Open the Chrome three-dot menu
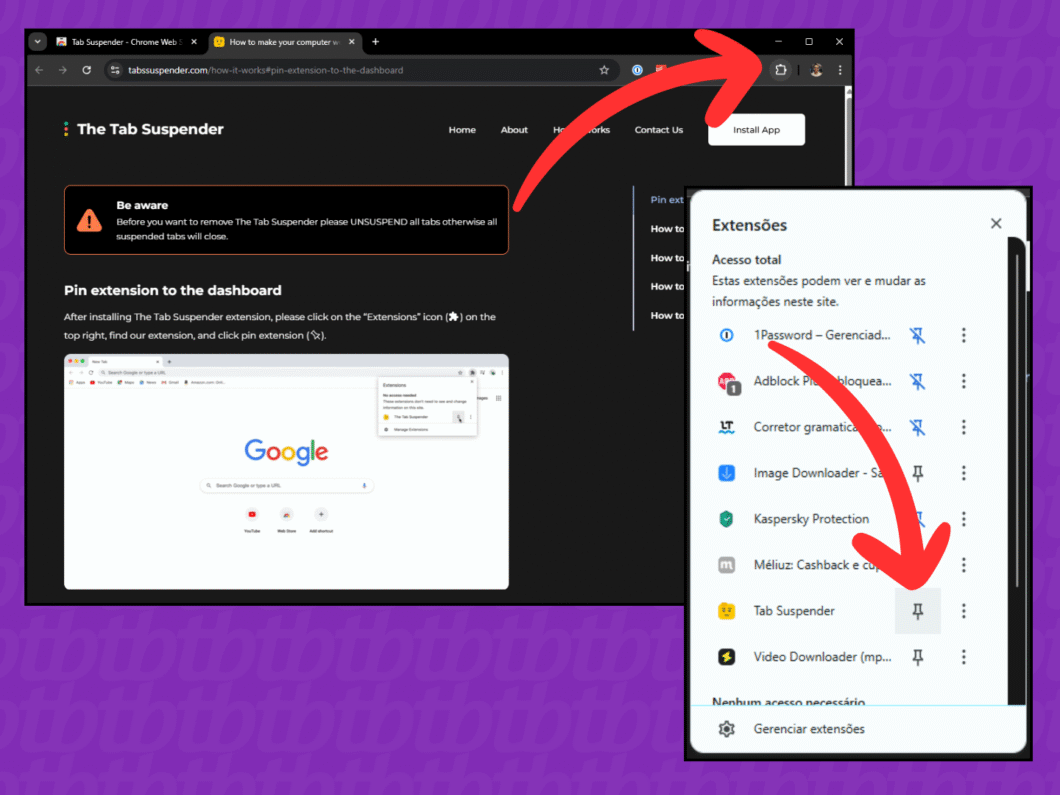Viewport: 1060px width, 795px height. (840, 70)
